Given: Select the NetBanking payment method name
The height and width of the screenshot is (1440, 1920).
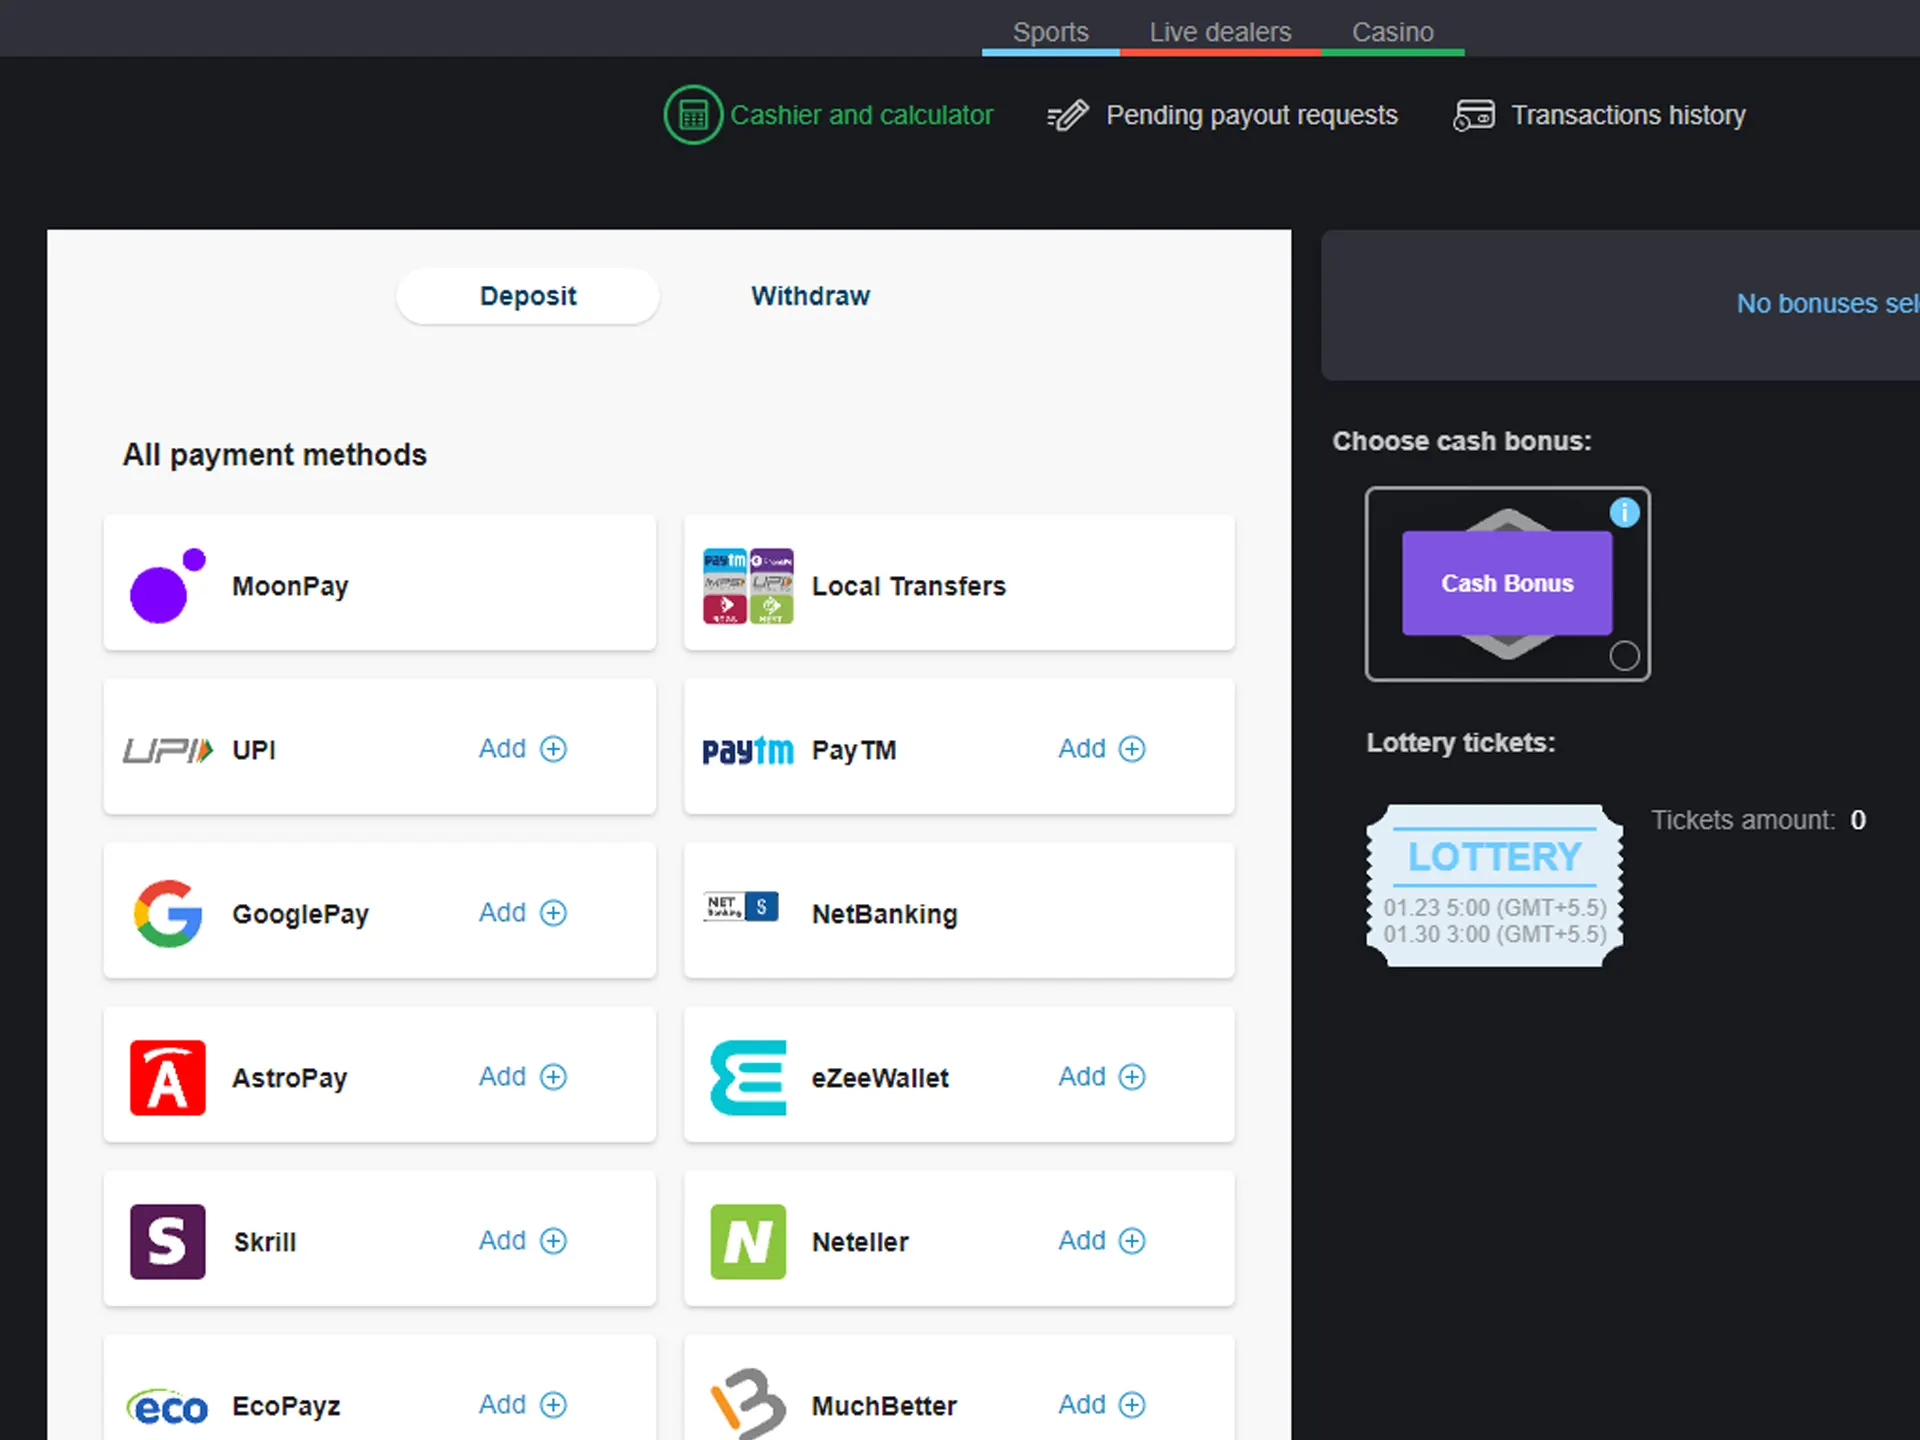Looking at the screenshot, I should click(885, 914).
